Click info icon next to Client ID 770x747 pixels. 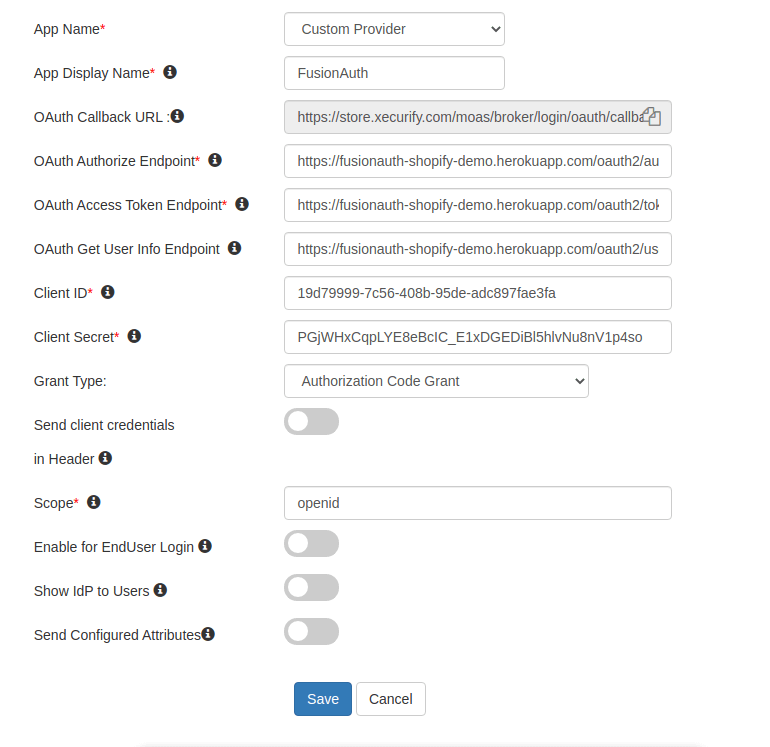tap(108, 292)
